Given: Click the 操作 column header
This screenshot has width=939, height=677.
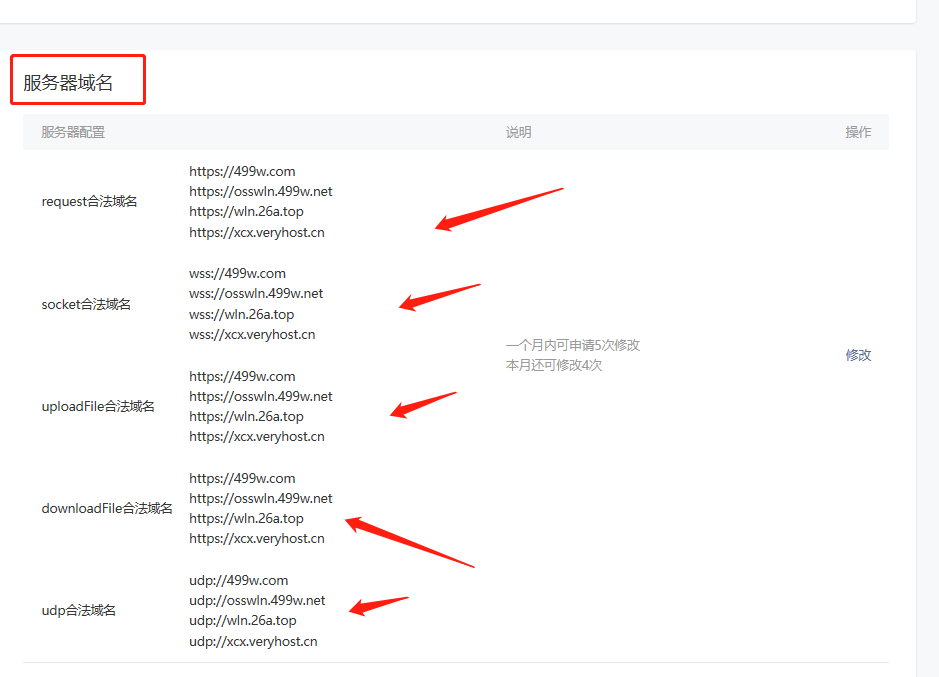Looking at the screenshot, I should pos(858,132).
